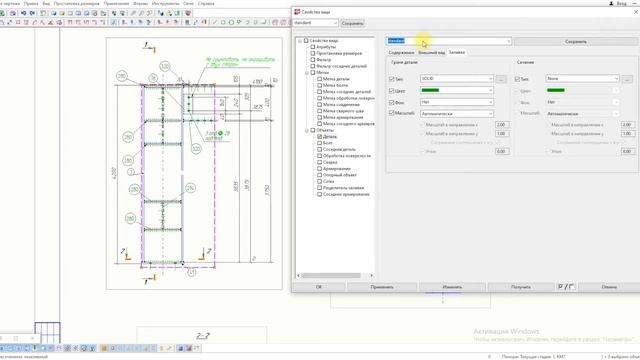The width and height of the screenshot is (640, 360).
Task: Uncheck the Фон checkbox for part faces
Action: [392, 102]
